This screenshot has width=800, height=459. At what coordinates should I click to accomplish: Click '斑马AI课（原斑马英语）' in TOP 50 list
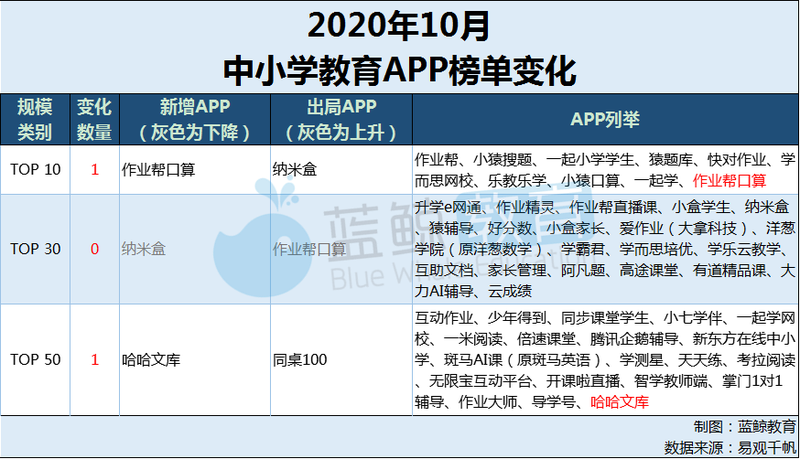pyautogui.click(x=524, y=360)
